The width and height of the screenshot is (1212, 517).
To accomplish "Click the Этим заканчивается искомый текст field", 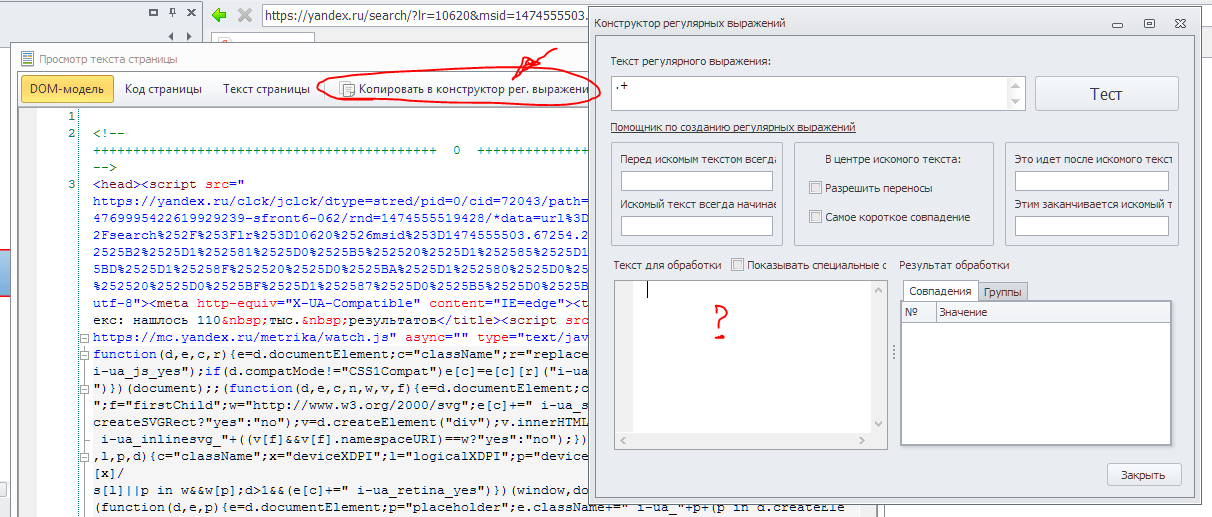I will point(1091,226).
